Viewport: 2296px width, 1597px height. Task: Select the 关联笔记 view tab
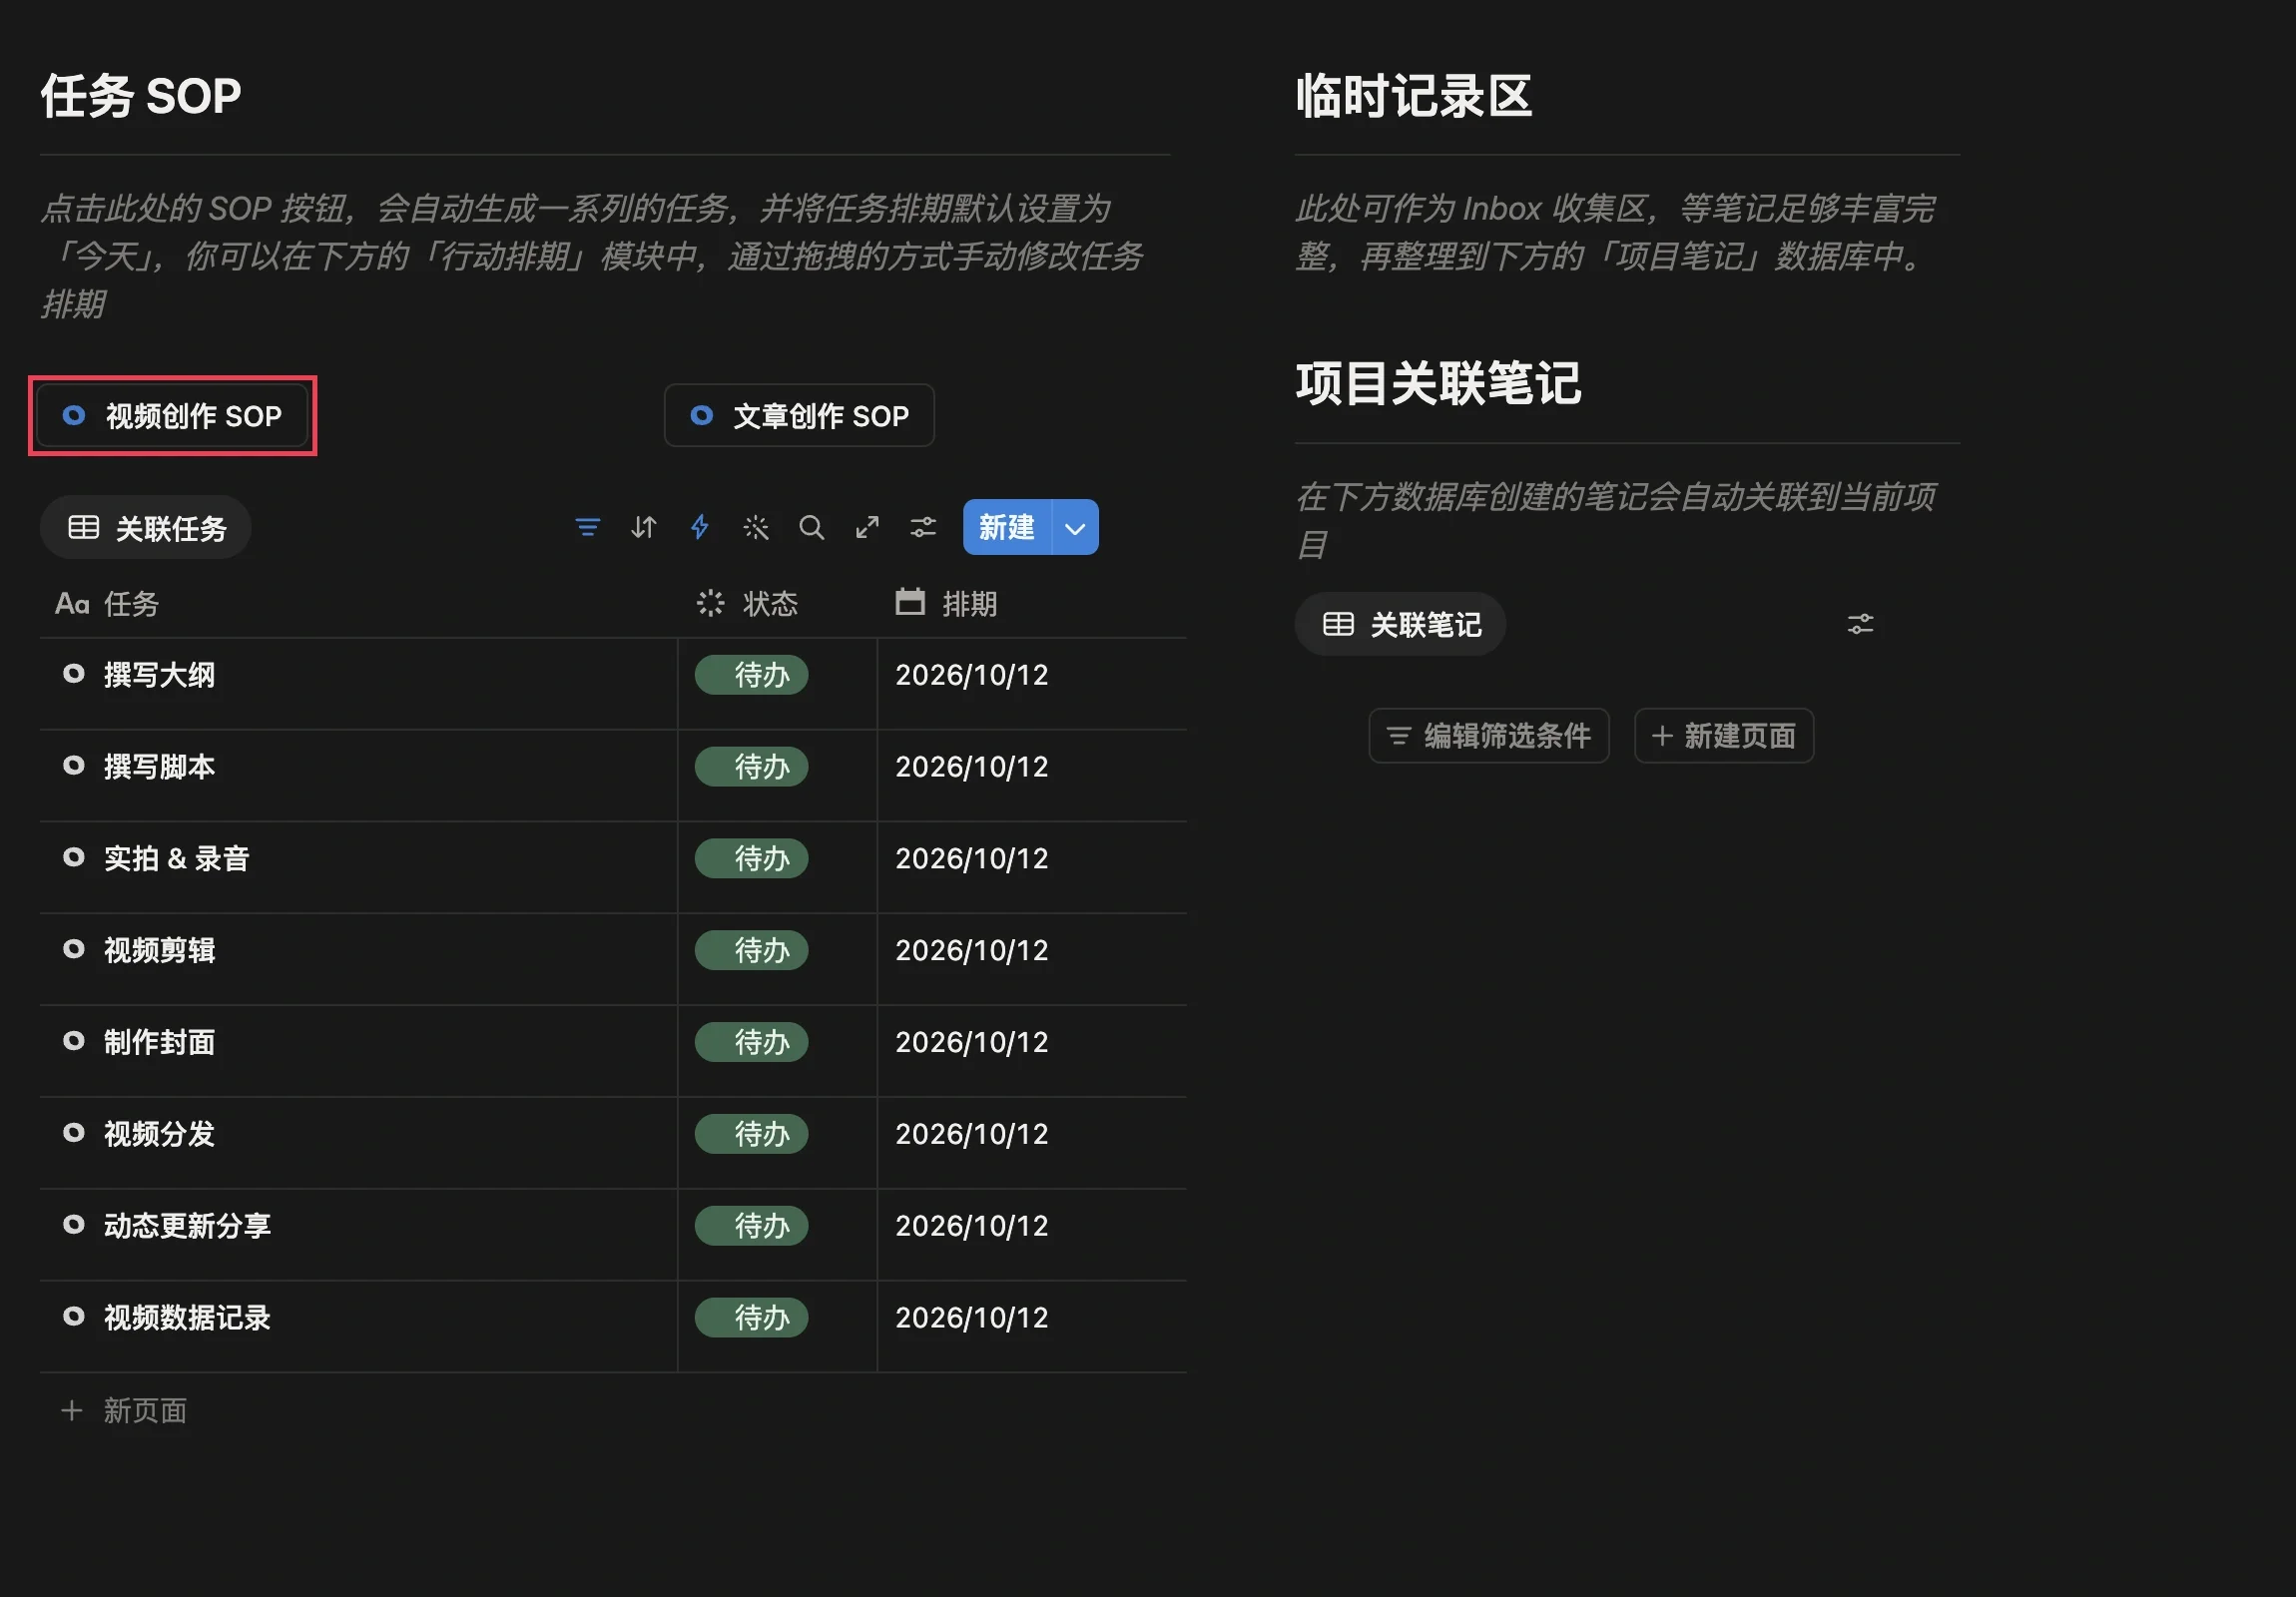(x=1400, y=624)
